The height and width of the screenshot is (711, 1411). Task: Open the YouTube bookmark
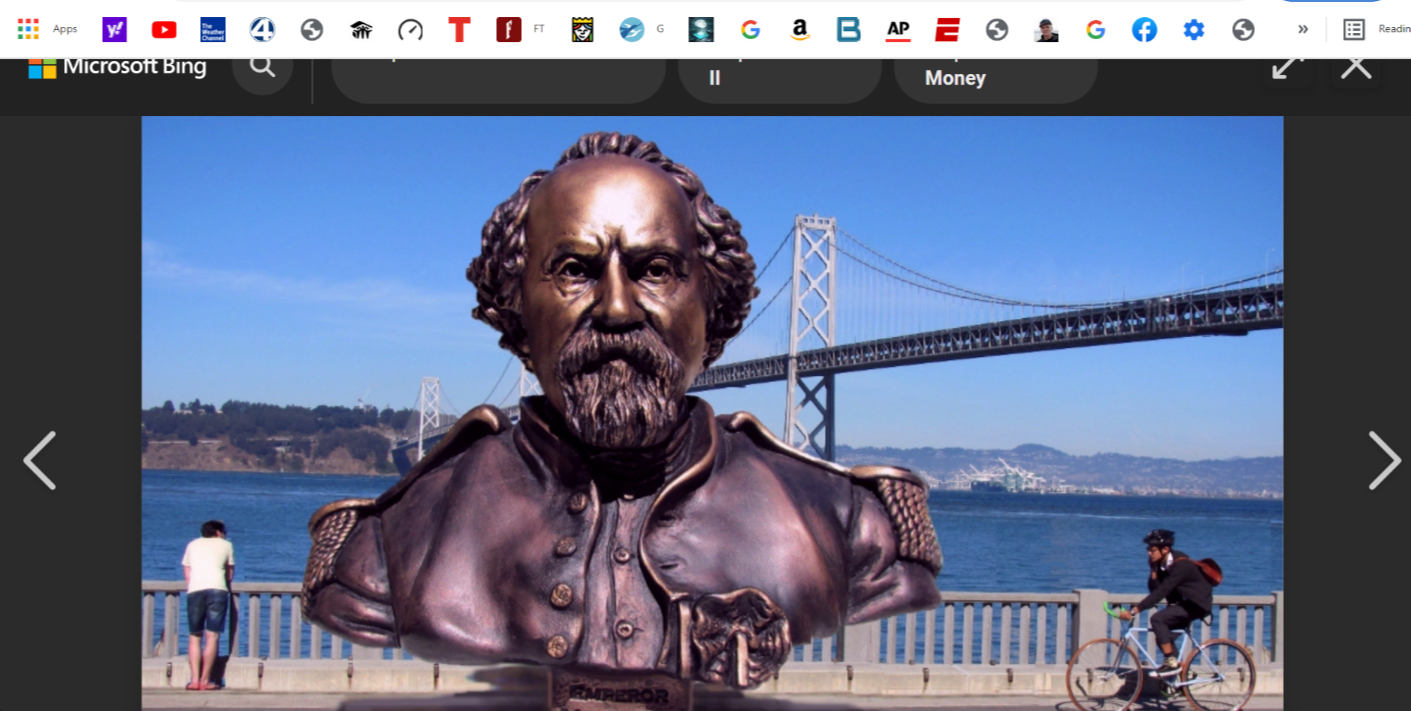coord(164,30)
